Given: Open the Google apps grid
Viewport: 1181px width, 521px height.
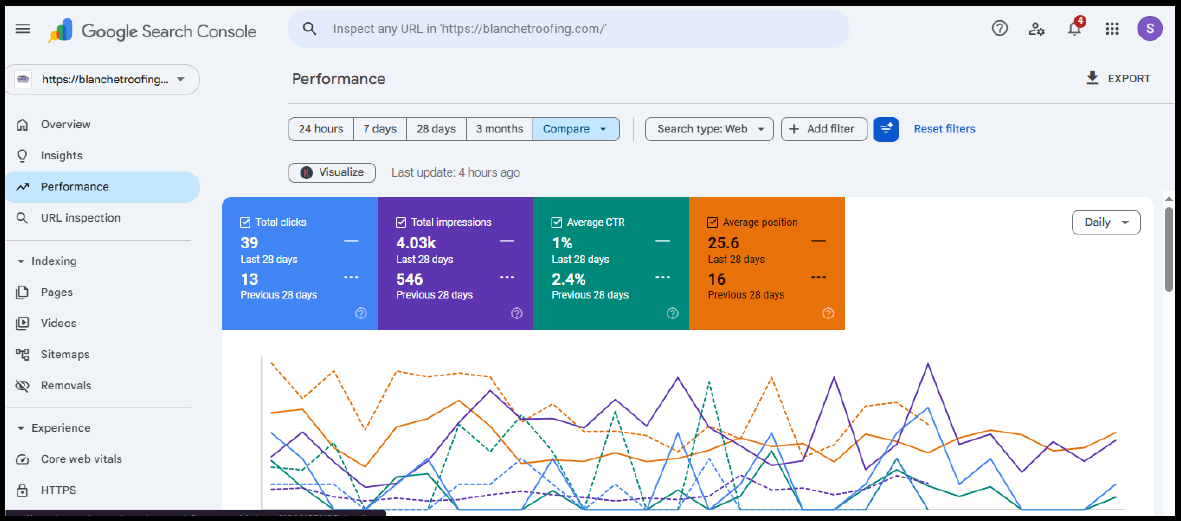Looking at the screenshot, I should coord(1112,29).
